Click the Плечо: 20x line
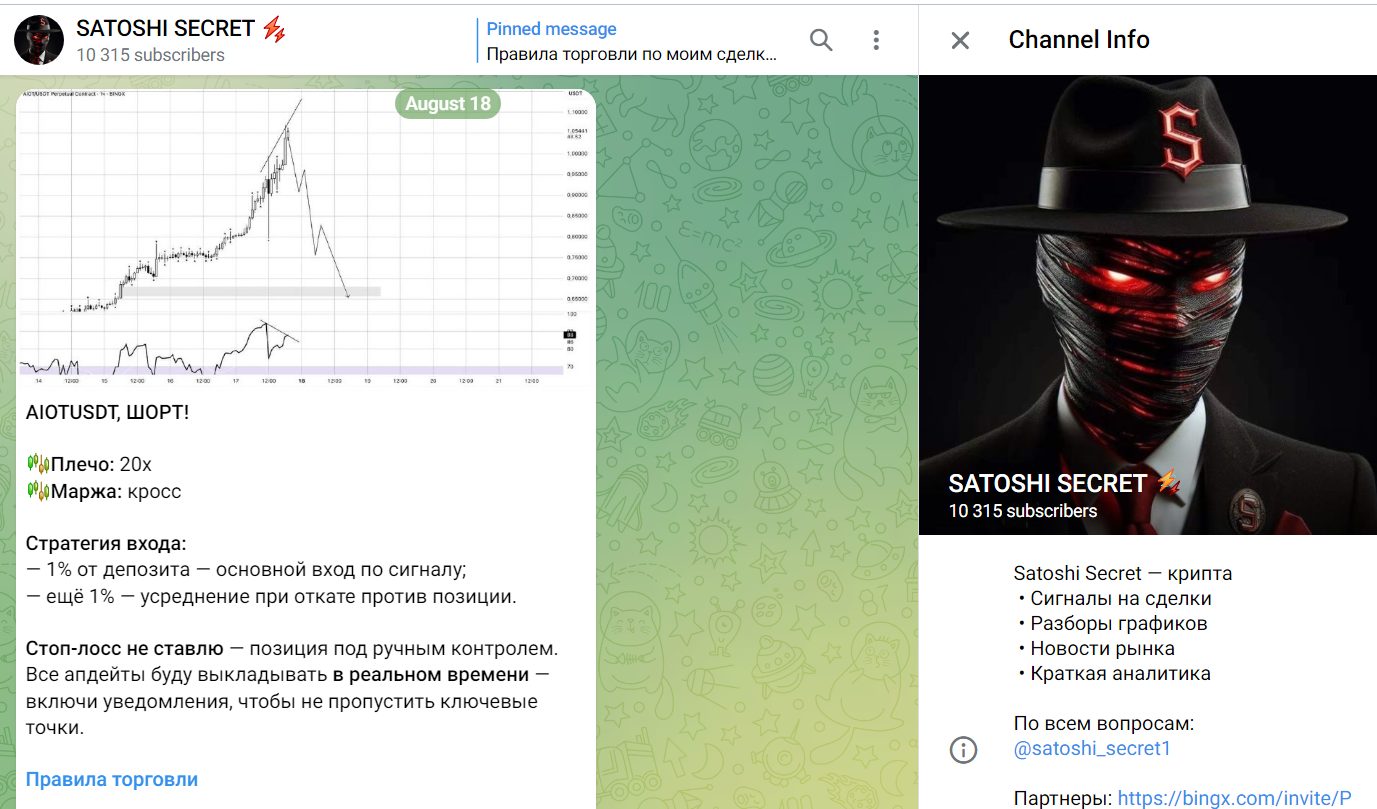 [89, 464]
